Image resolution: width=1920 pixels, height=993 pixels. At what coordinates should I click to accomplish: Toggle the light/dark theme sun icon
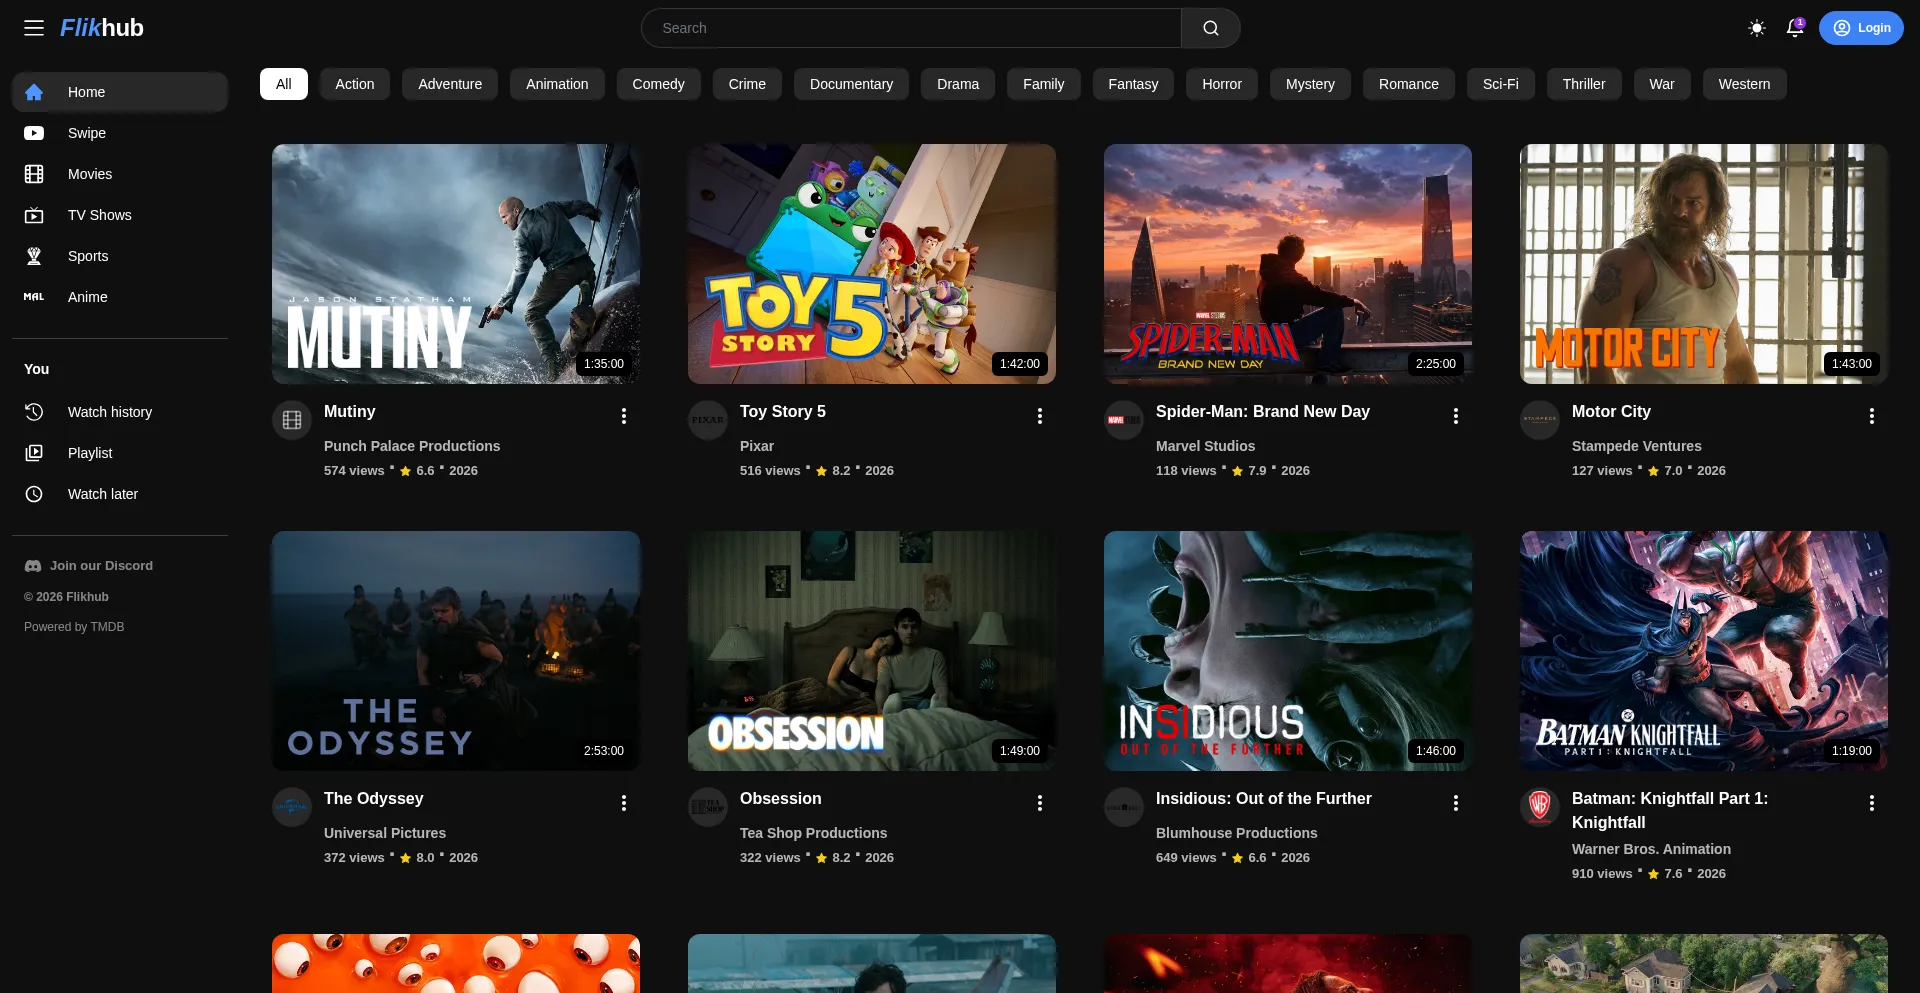[1756, 28]
